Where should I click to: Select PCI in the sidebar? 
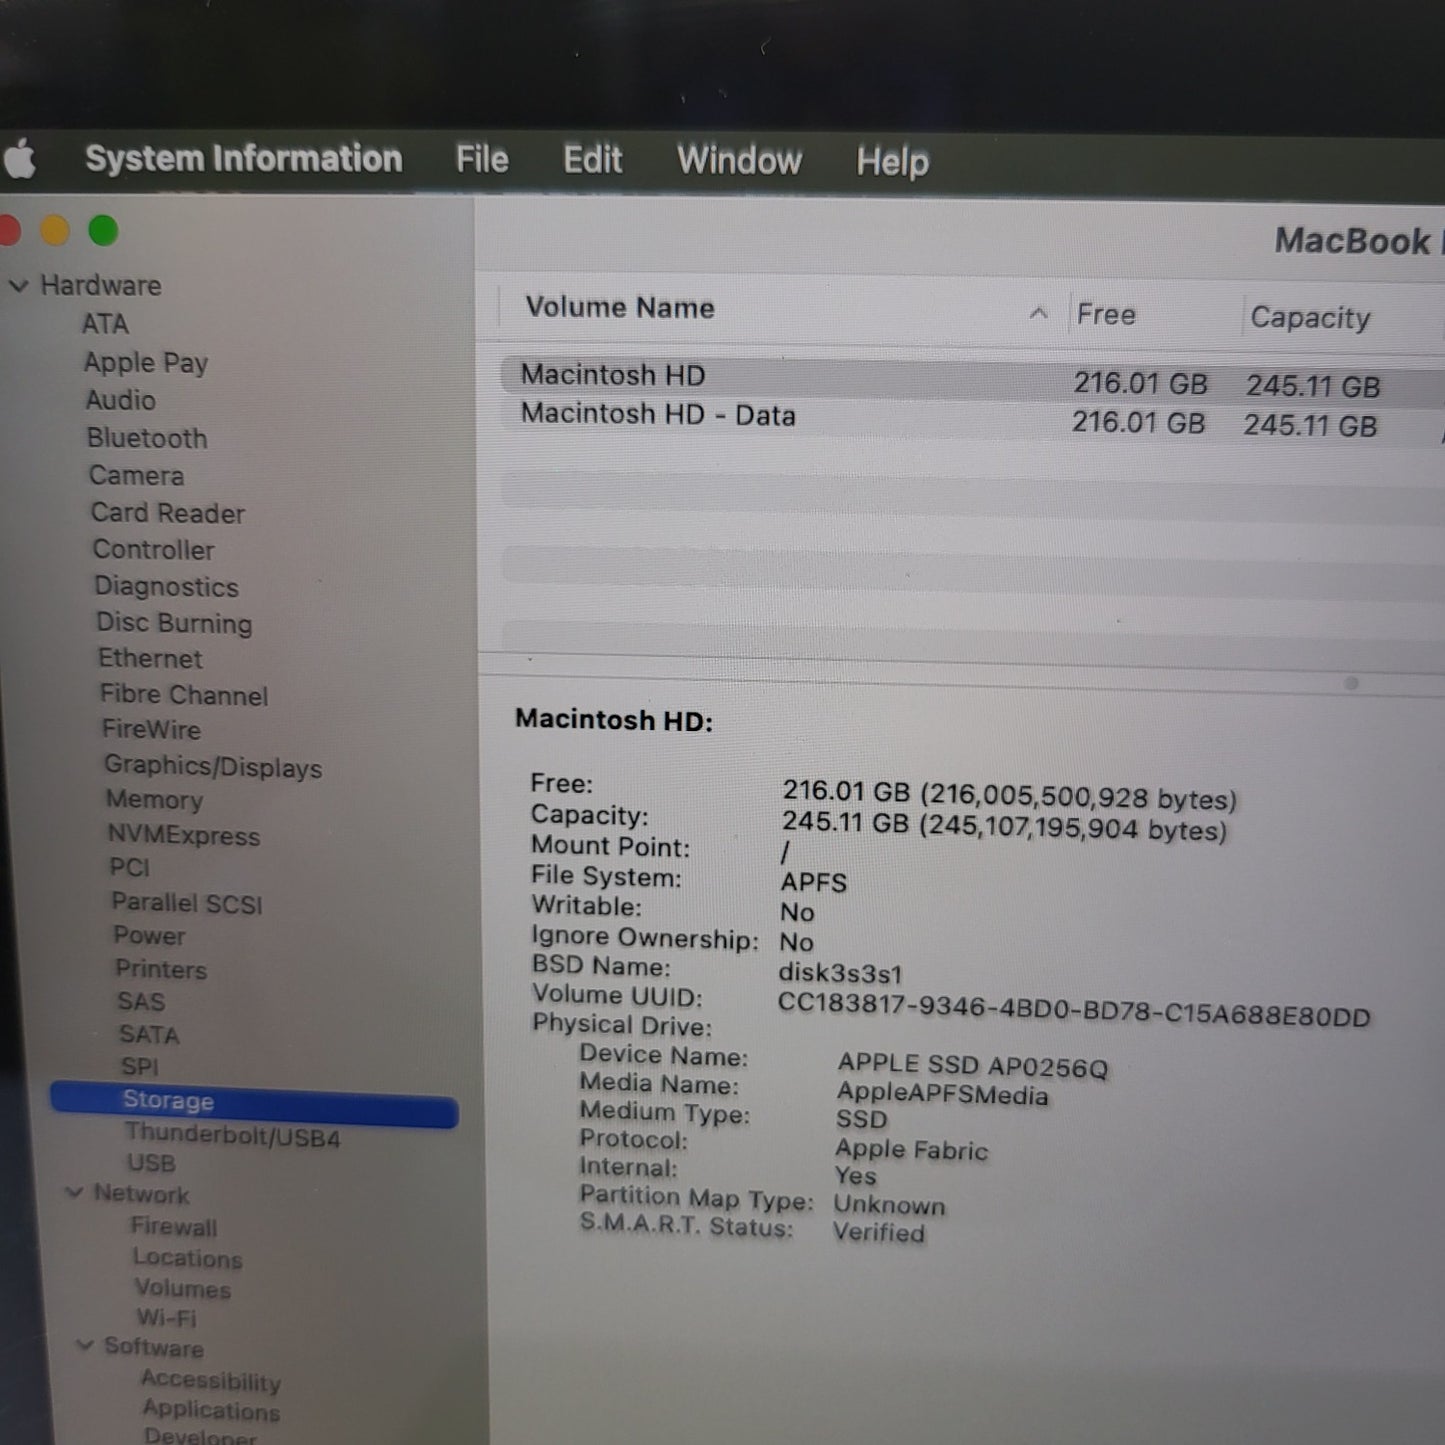(130, 868)
